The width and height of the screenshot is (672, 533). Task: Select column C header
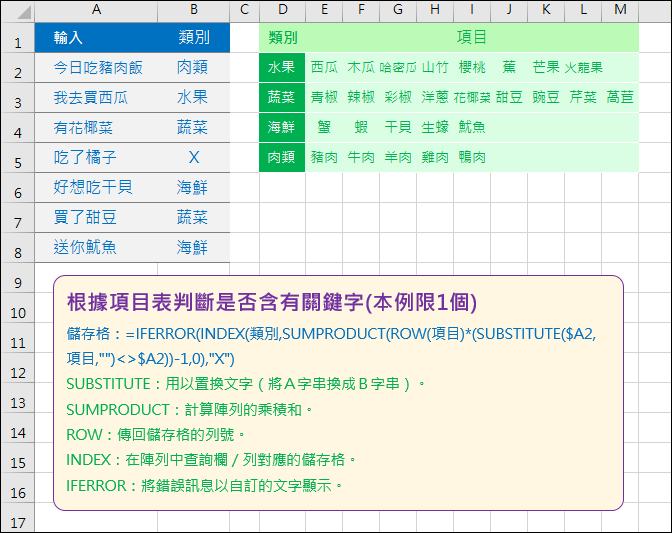tap(244, 10)
